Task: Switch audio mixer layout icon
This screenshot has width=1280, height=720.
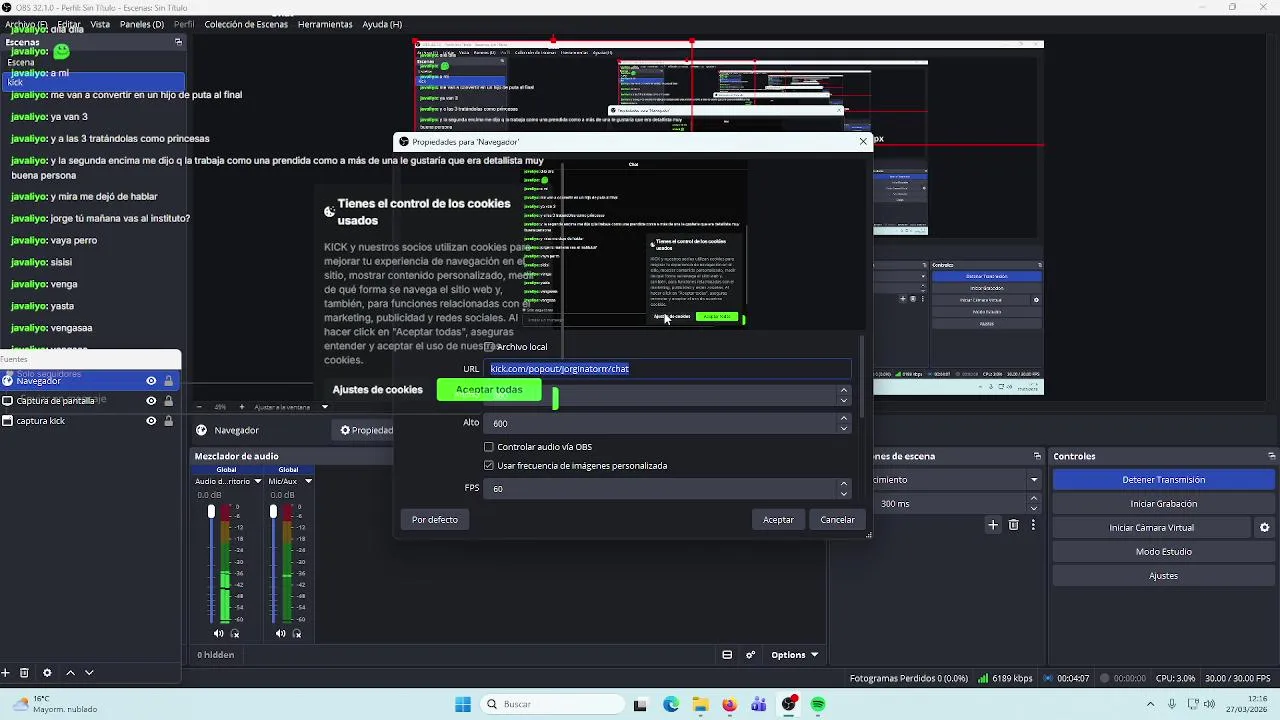Action: coord(727,655)
